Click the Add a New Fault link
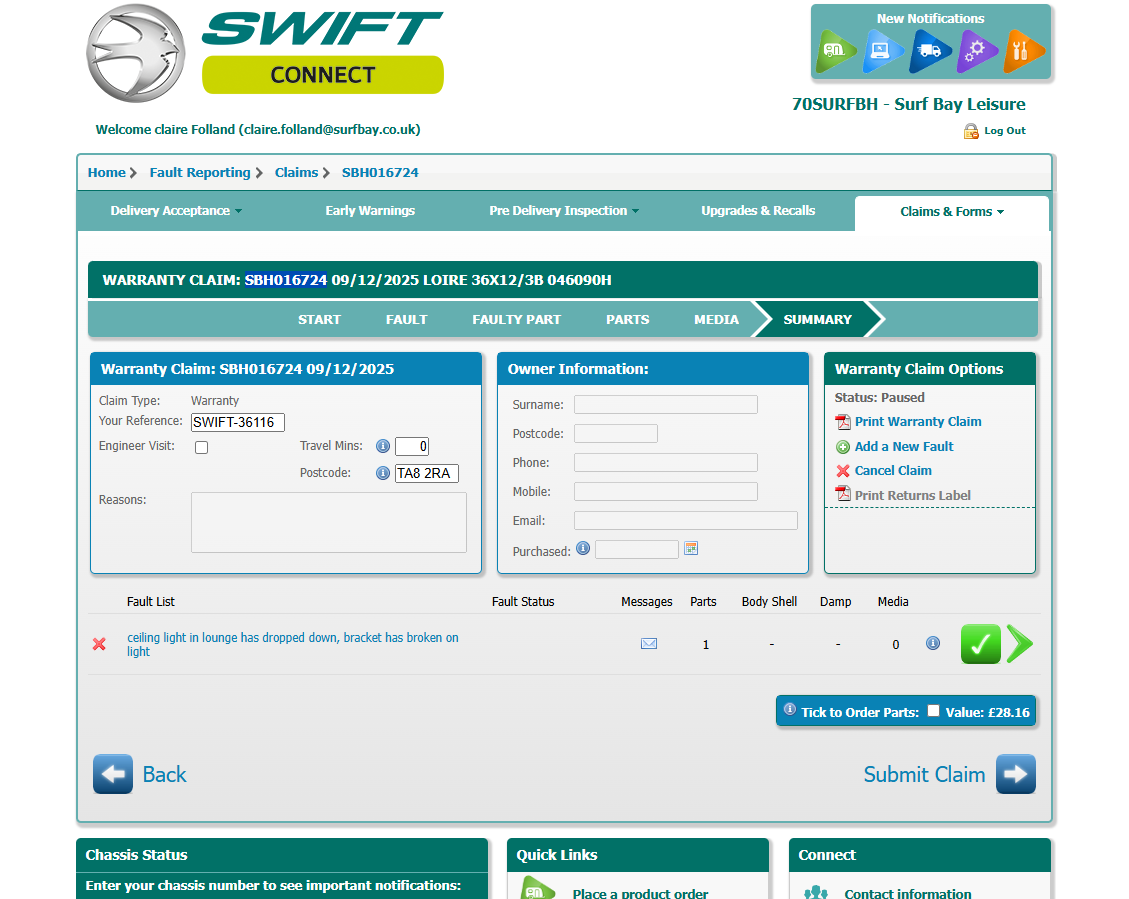The image size is (1129, 899). [x=904, y=447]
